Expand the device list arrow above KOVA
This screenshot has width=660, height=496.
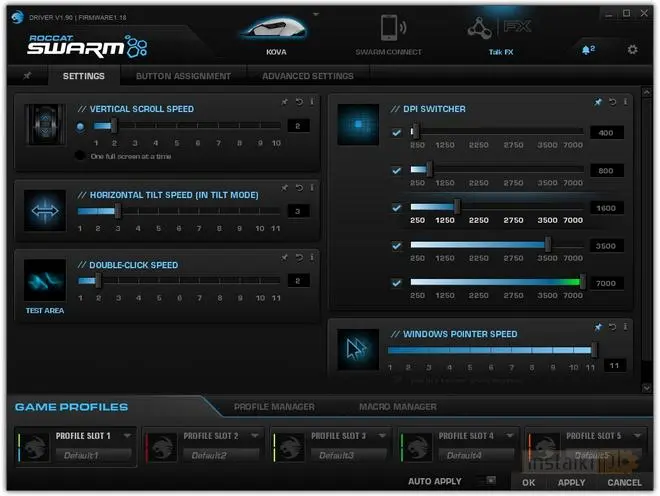click(315, 15)
